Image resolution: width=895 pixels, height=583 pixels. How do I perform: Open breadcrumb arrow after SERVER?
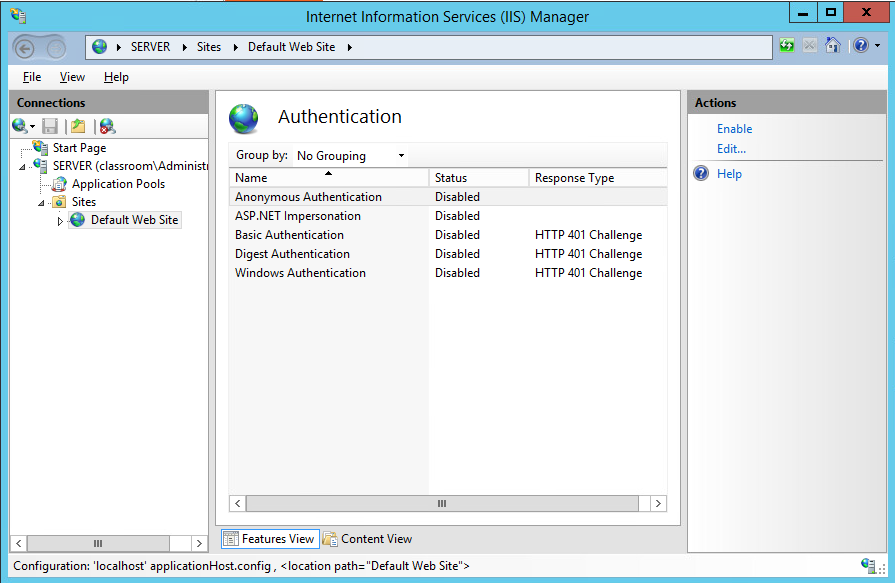click(185, 47)
